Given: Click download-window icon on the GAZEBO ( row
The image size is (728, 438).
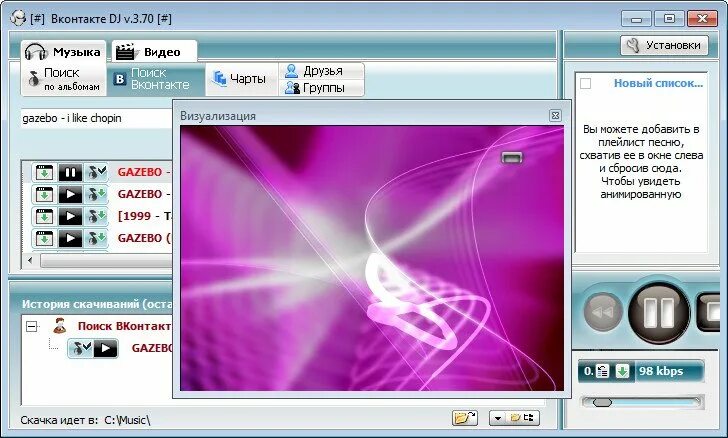Looking at the screenshot, I should click(x=44, y=238).
